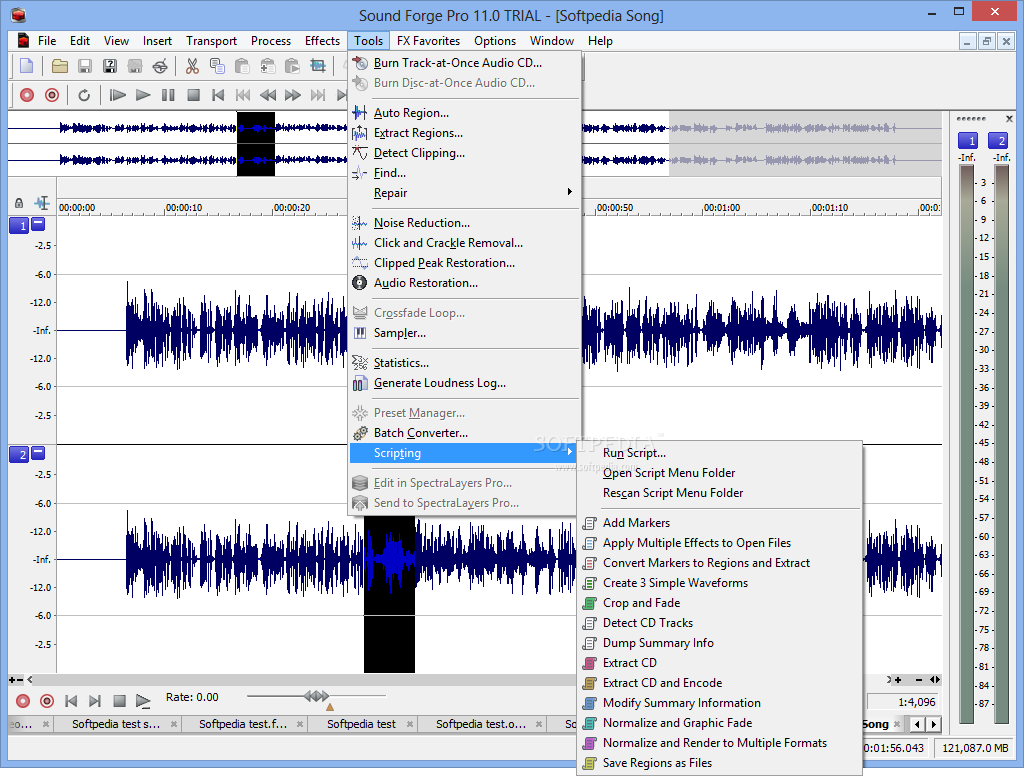The height and width of the screenshot is (776, 1024).
Task: Open Batch Converter from the menu
Action: point(465,433)
